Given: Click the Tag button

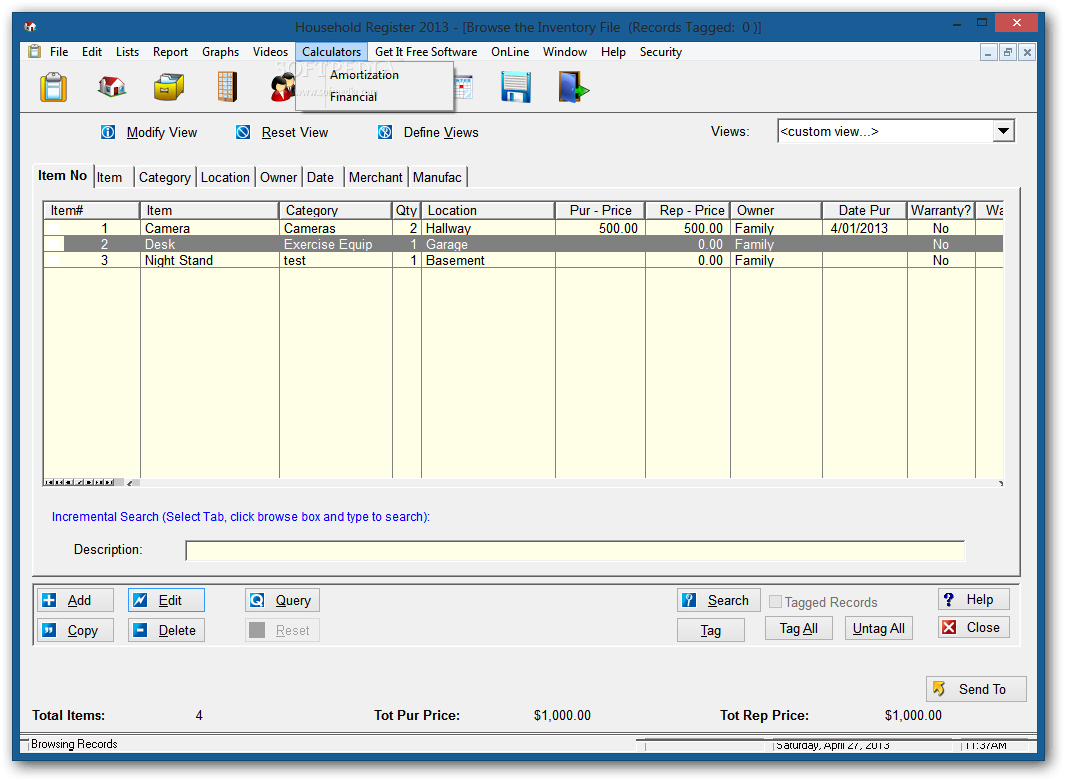Looking at the screenshot, I should (x=710, y=630).
